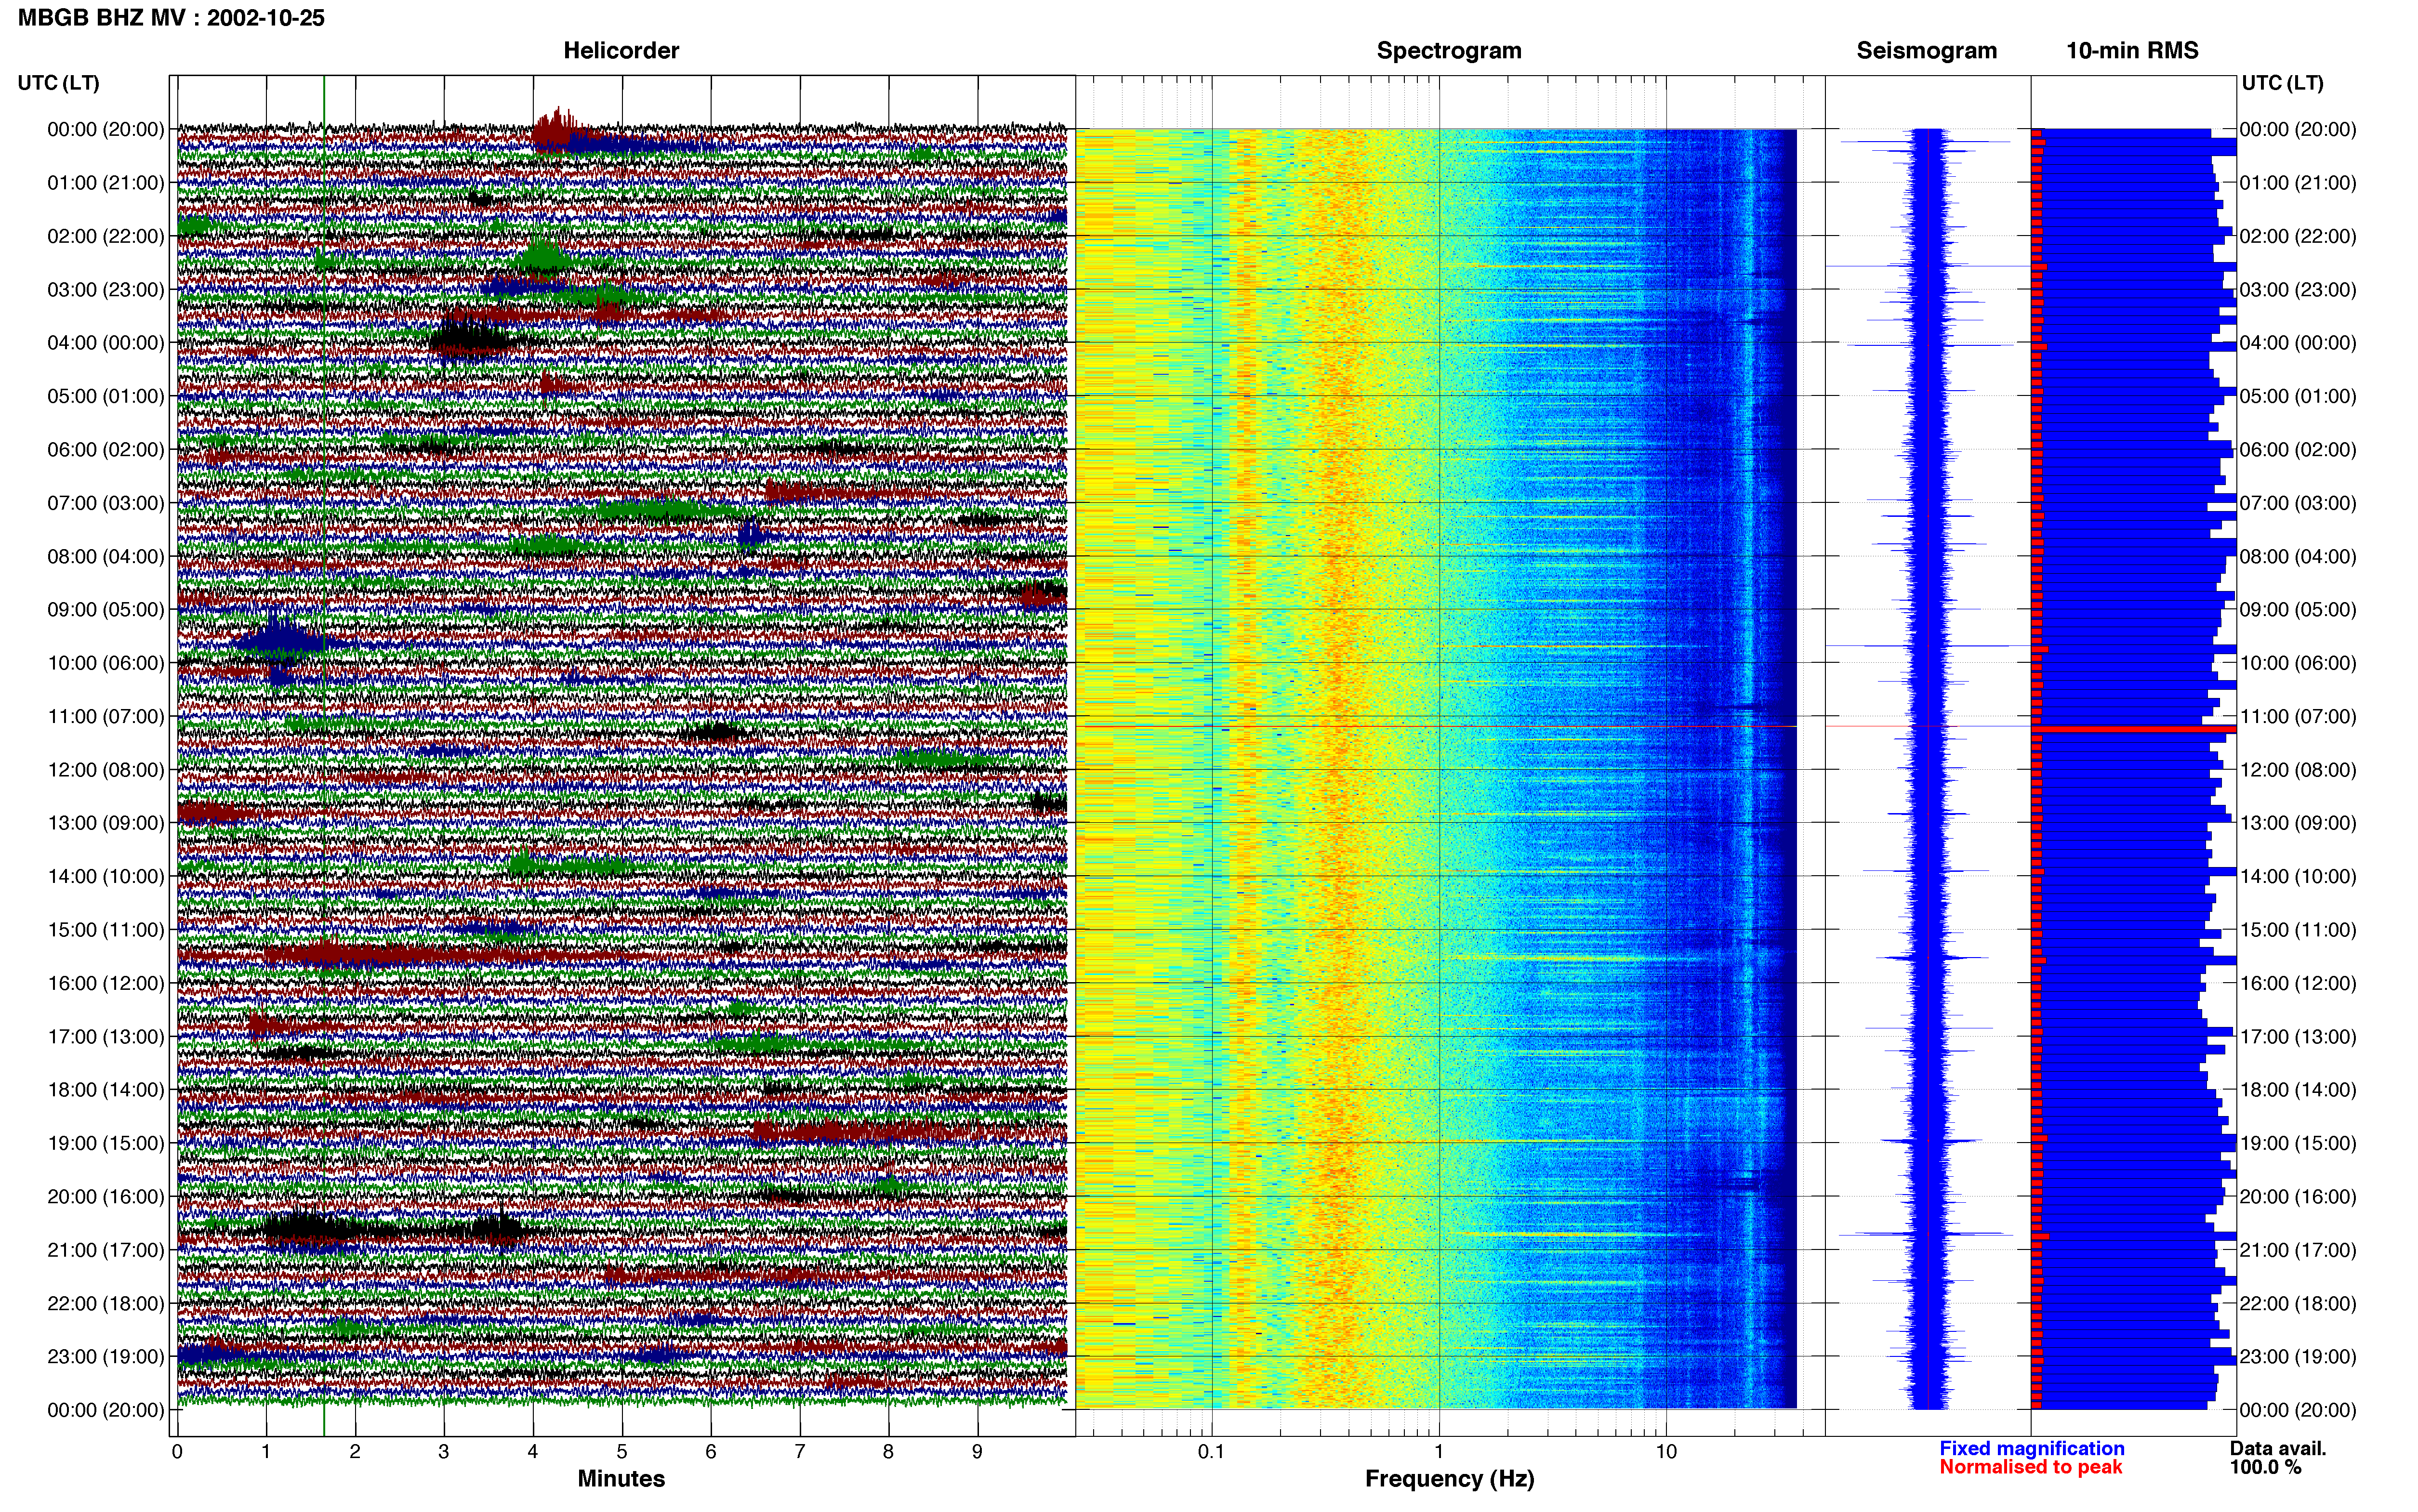The width and height of the screenshot is (2418, 1512).
Task: Click 11:00 (07:00) on the 10-min RMS time axis
Action: [x=2298, y=717]
